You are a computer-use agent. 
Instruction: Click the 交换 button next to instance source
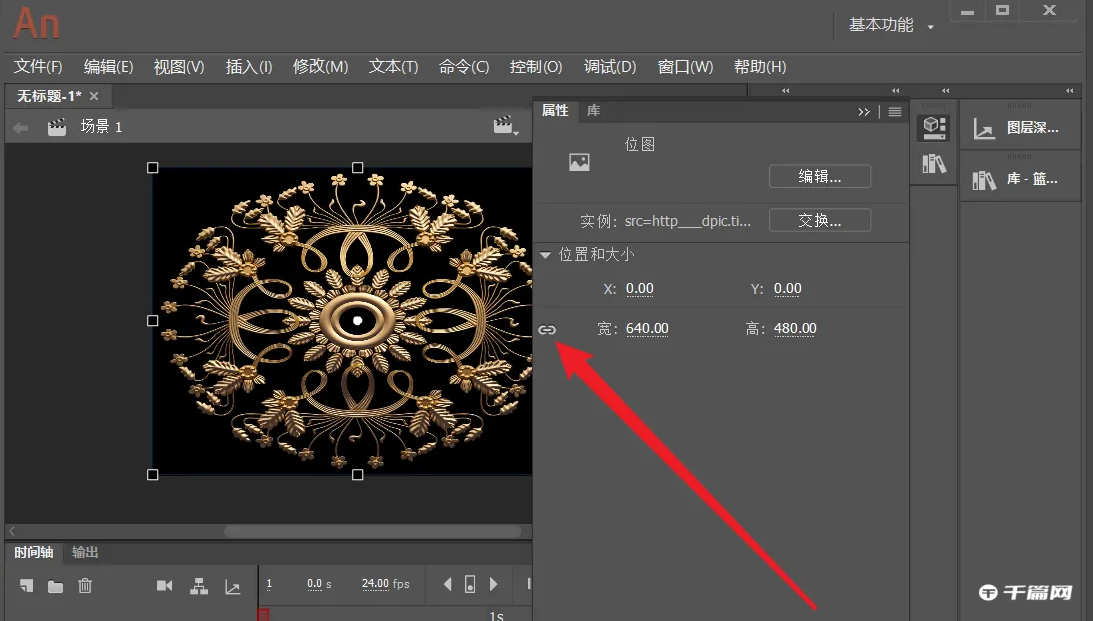click(820, 220)
